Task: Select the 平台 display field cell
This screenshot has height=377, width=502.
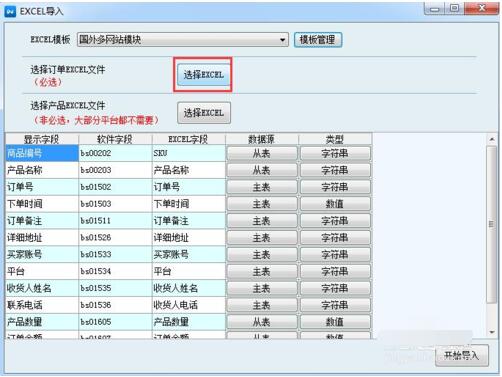Action: [x=42, y=271]
